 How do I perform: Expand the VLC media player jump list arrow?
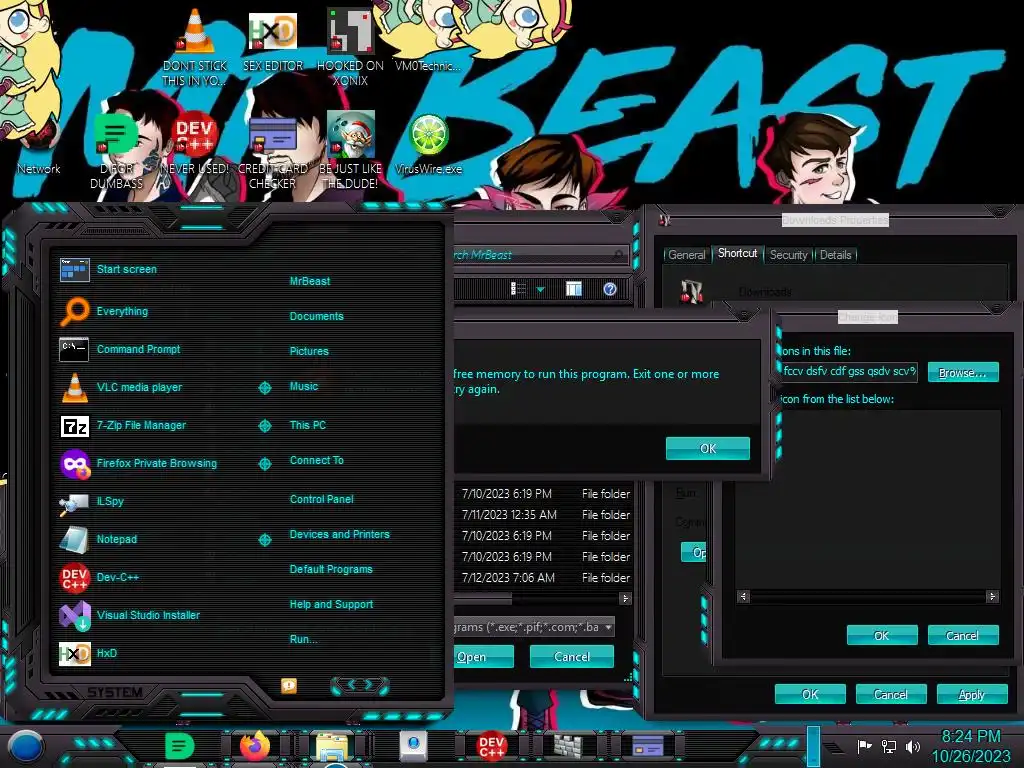point(264,388)
